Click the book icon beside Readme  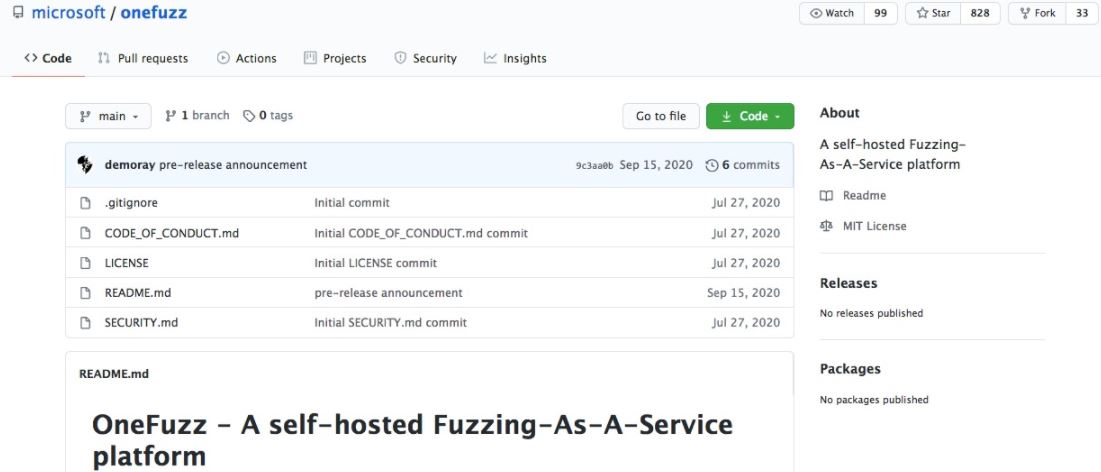pyautogui.click(x=826, y=196)
